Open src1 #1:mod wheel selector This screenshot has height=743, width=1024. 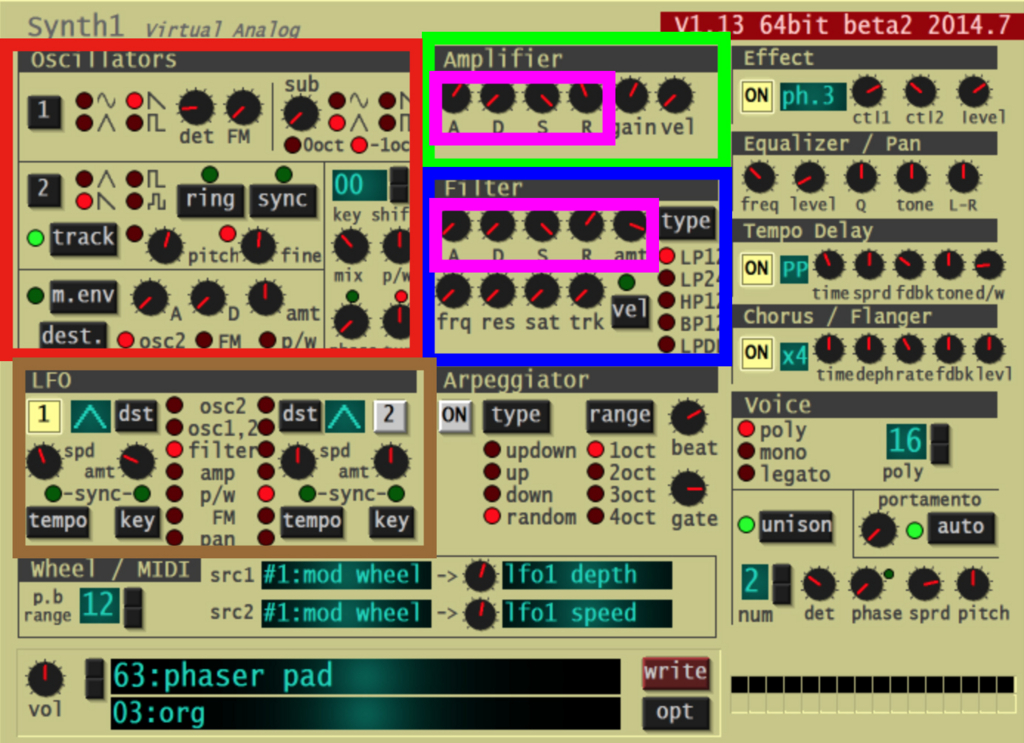(x=346, y=575)
